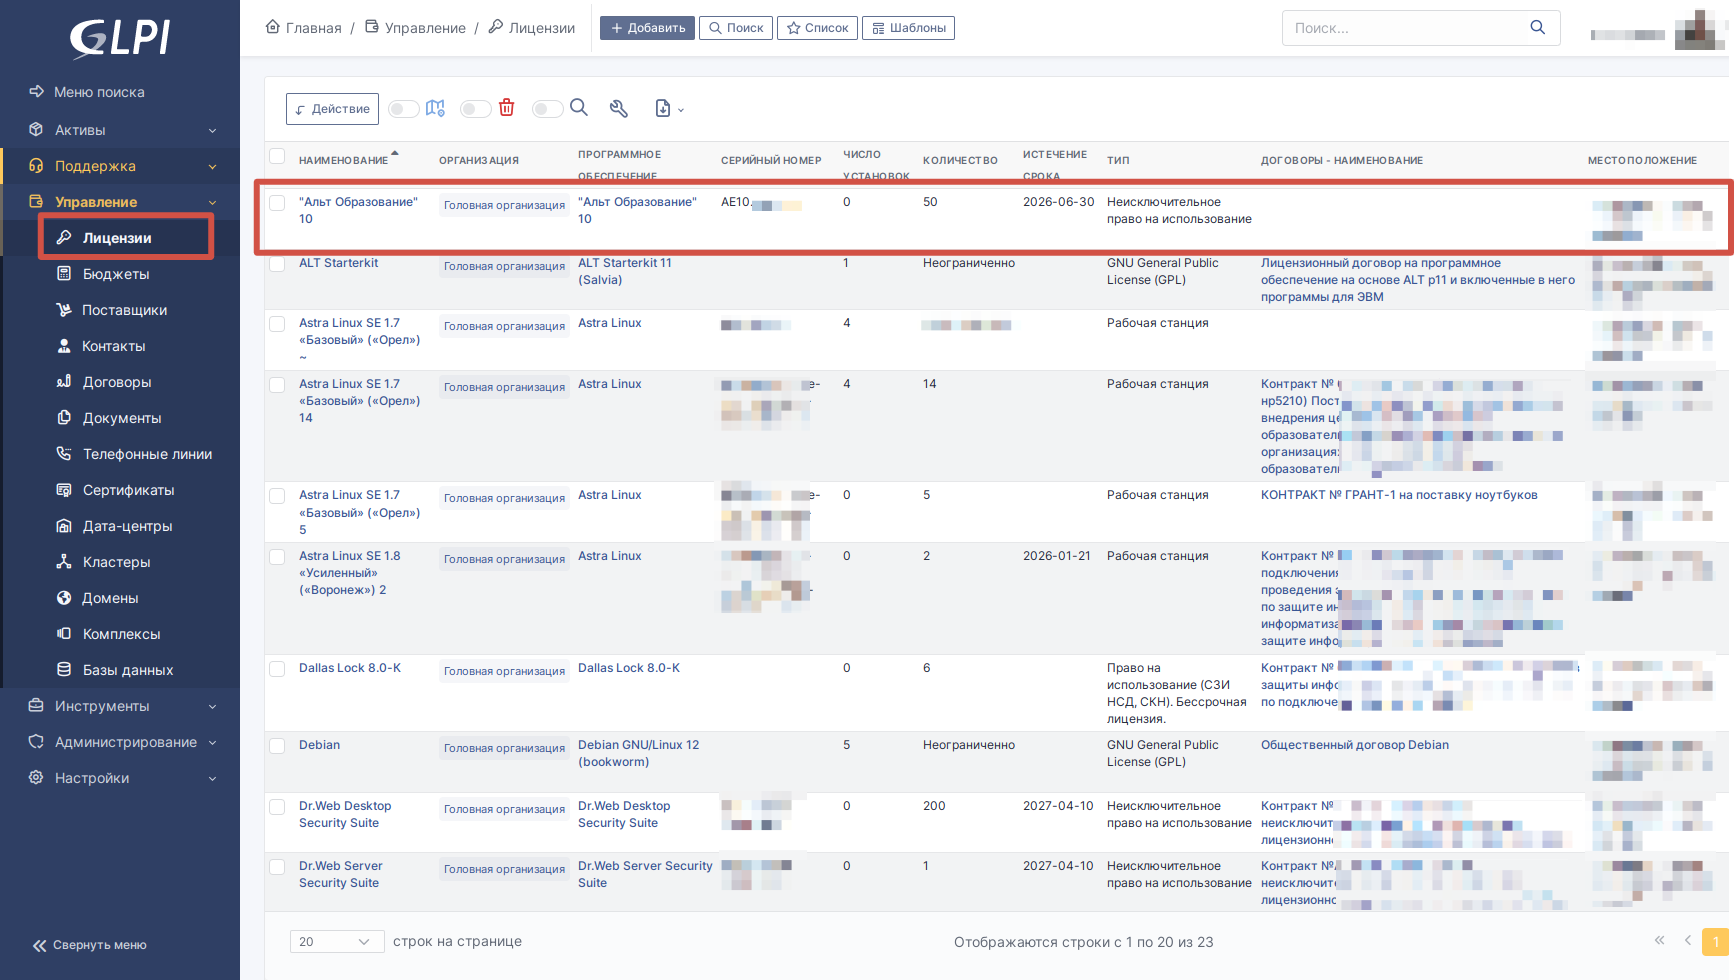The image size is (1734, 980).
Task: Open the Debian GNU/Linux 12 (bookworm) software link
Action: [638, 753]
